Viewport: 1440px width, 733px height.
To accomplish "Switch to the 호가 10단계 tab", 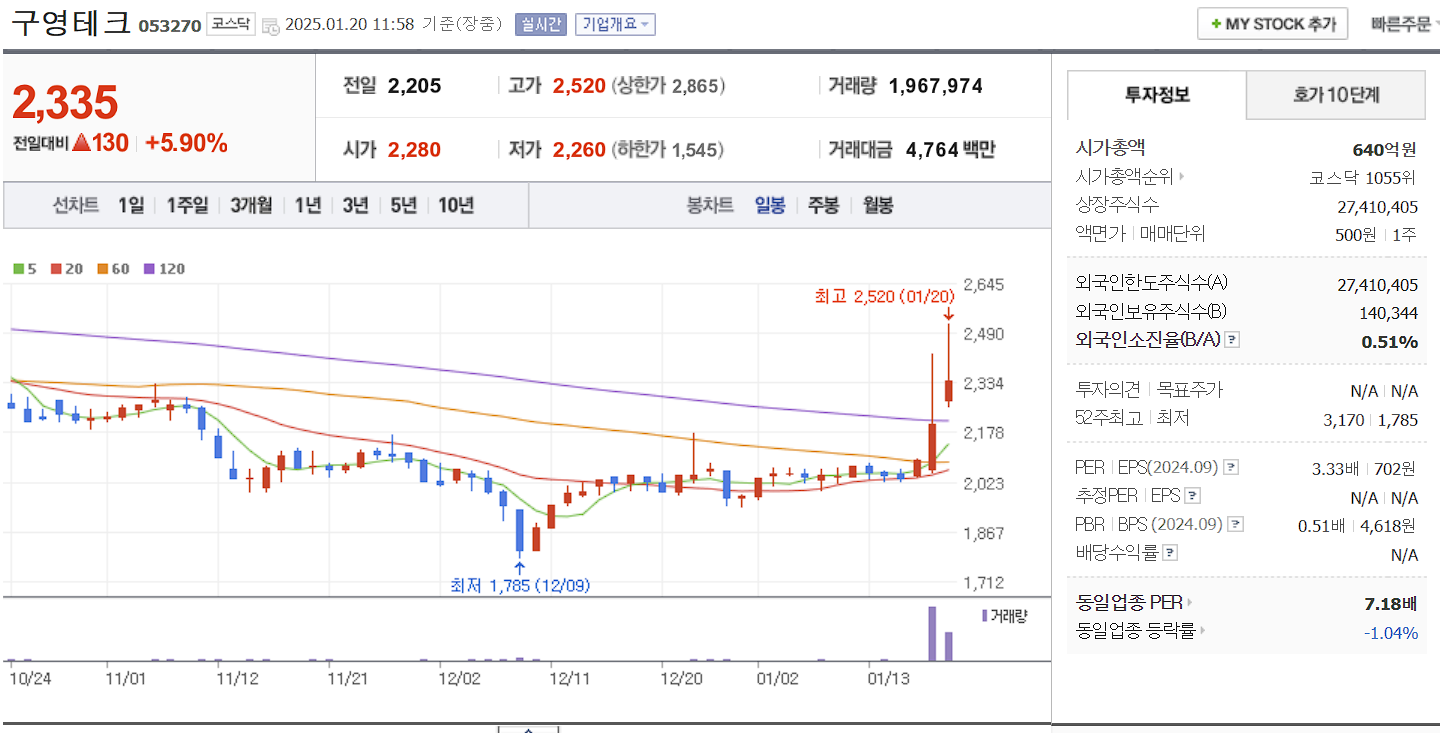I will pos(1335,95).
